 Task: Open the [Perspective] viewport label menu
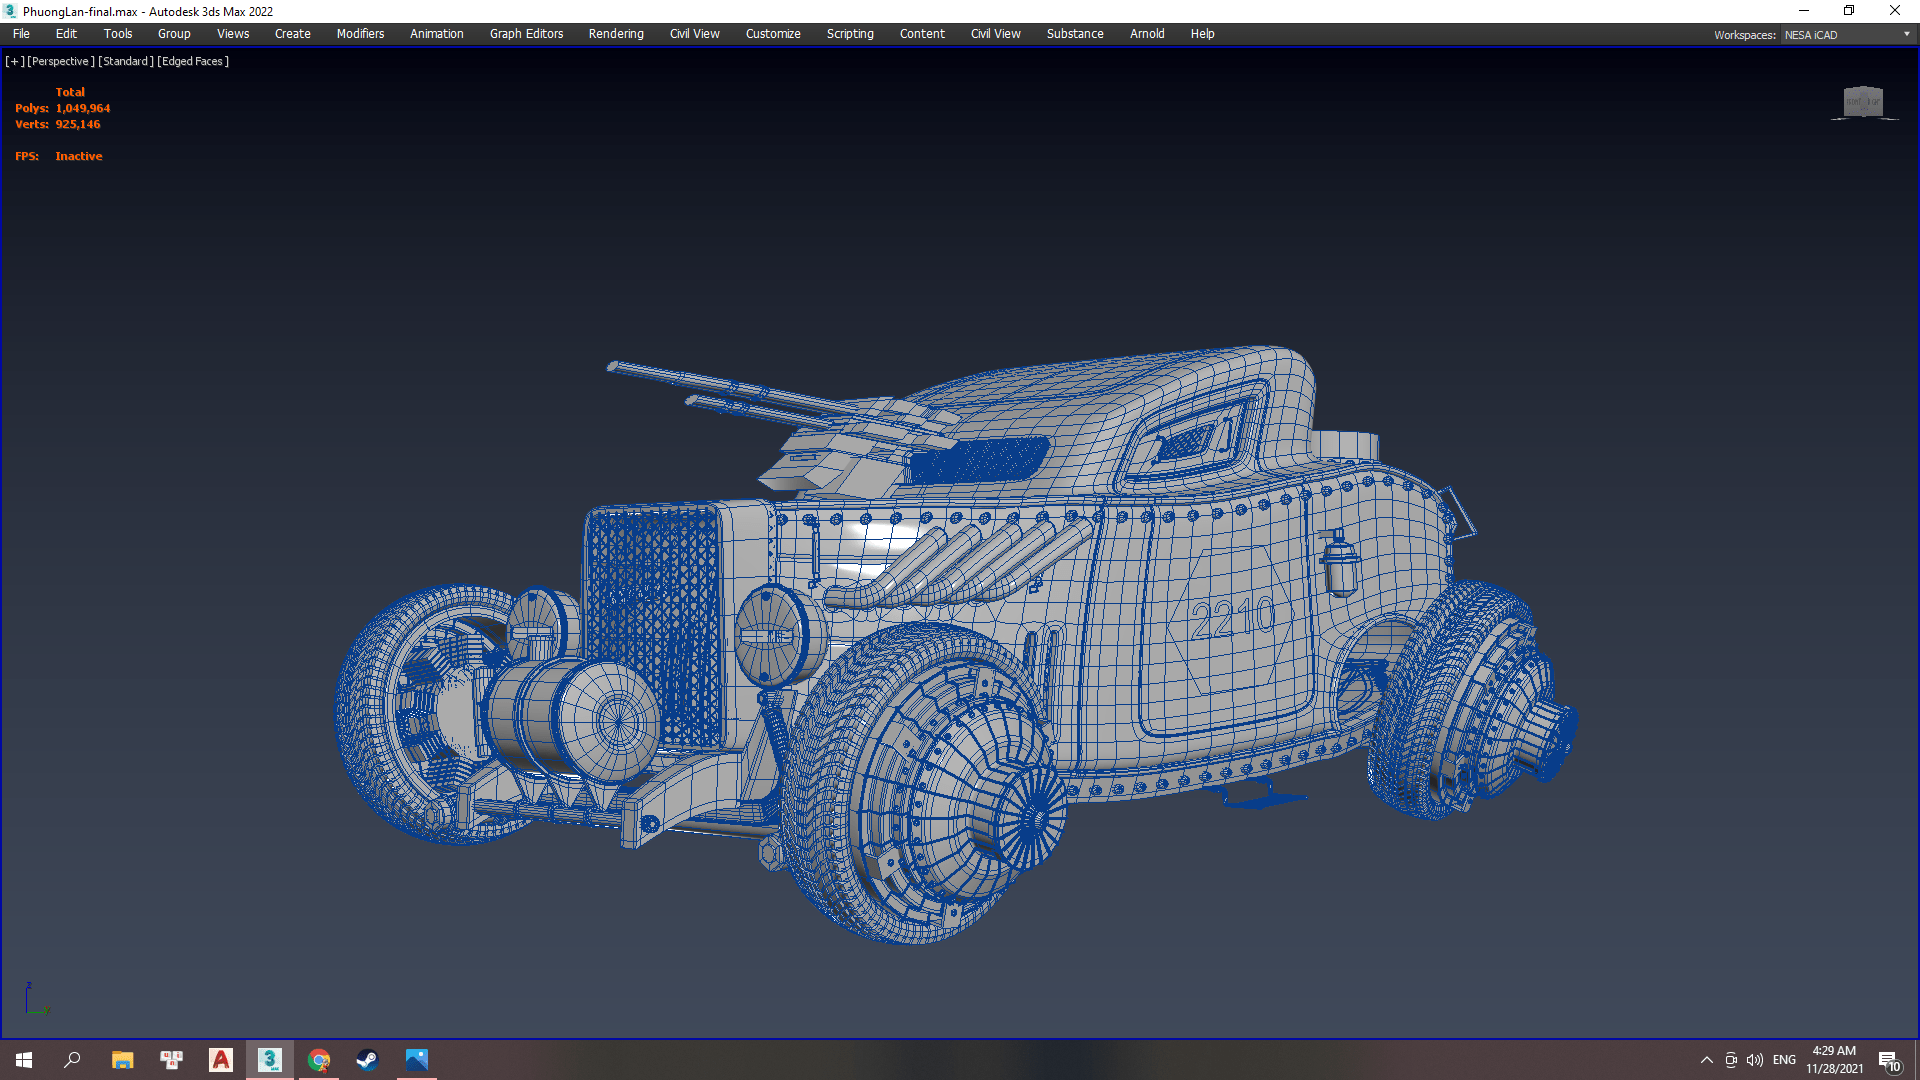coord(61,62)
